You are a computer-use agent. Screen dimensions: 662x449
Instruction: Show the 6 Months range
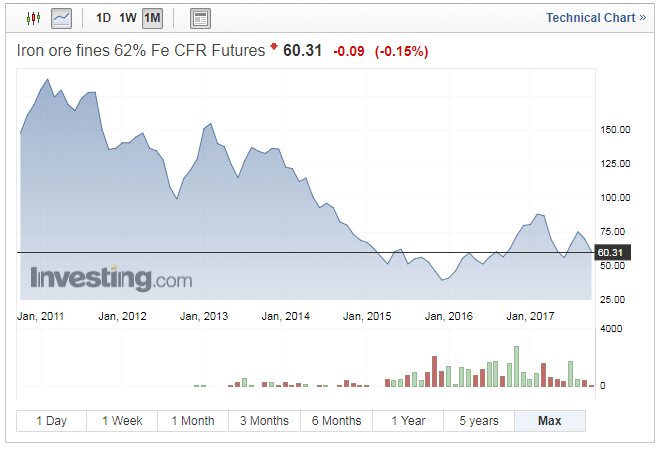(x=336, y=421)
